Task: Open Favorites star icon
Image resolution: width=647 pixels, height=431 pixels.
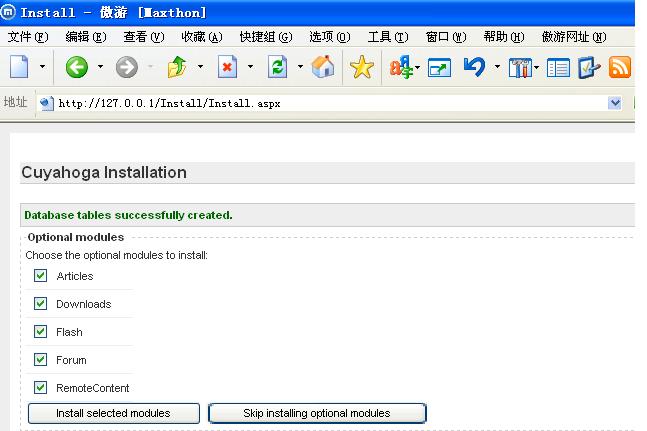Action: [x=361, y=67]
